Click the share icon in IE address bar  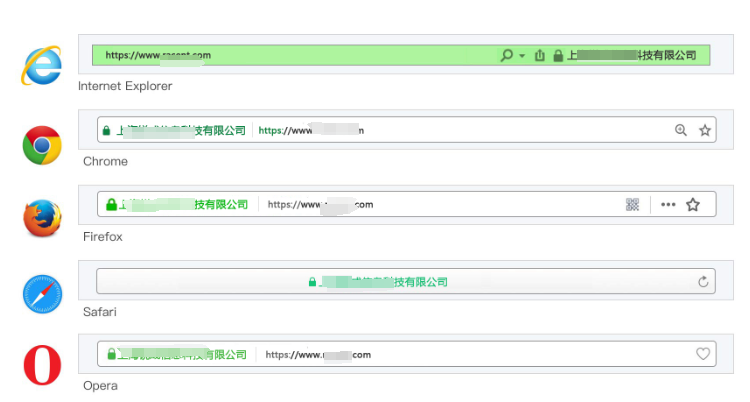pos(540,56)
